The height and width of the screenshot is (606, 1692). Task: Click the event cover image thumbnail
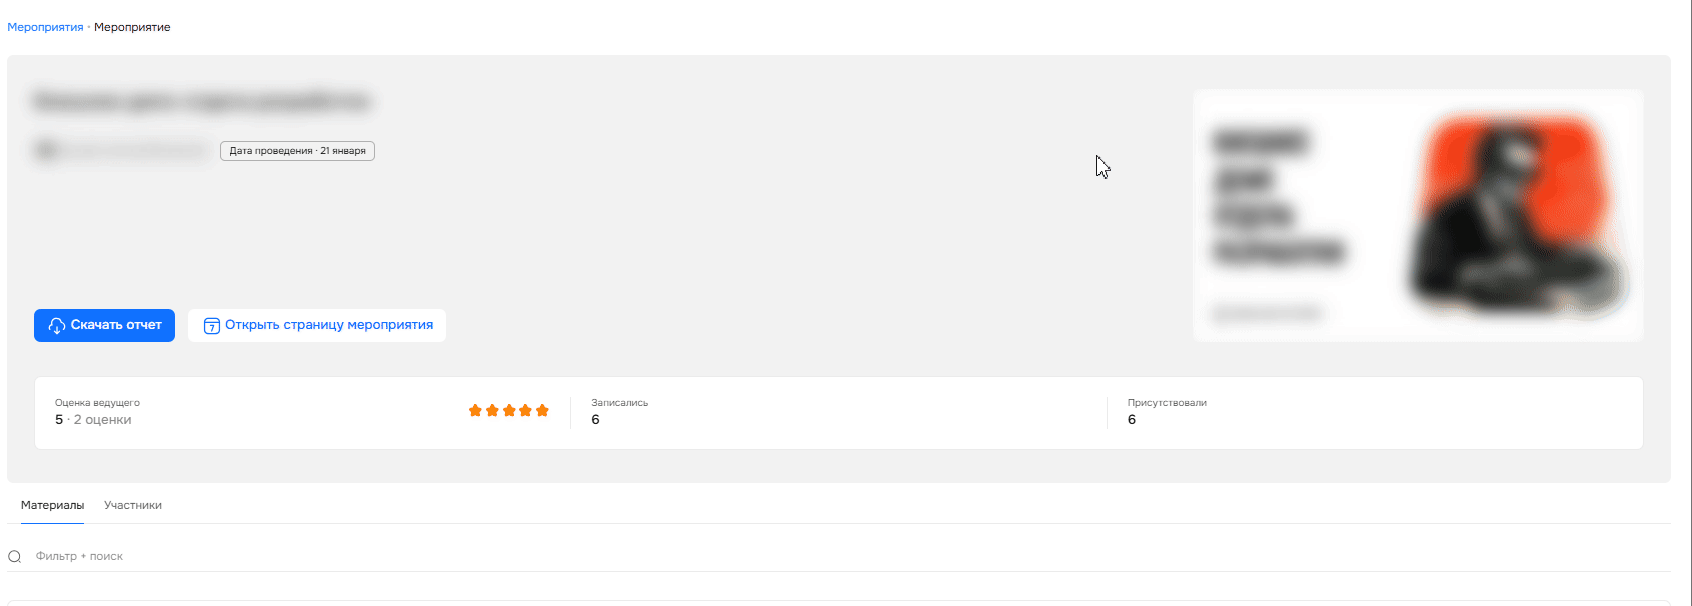tap(1418, 215)
